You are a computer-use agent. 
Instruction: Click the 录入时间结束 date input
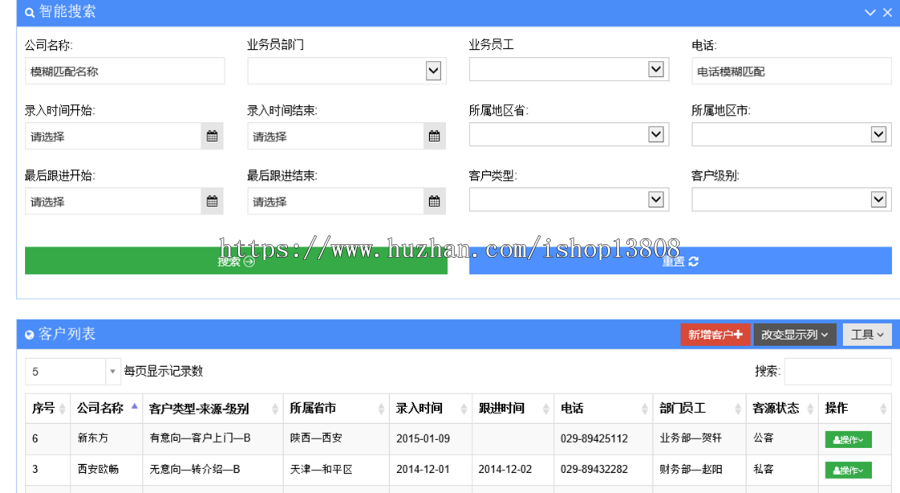click(x=336, y=137)
